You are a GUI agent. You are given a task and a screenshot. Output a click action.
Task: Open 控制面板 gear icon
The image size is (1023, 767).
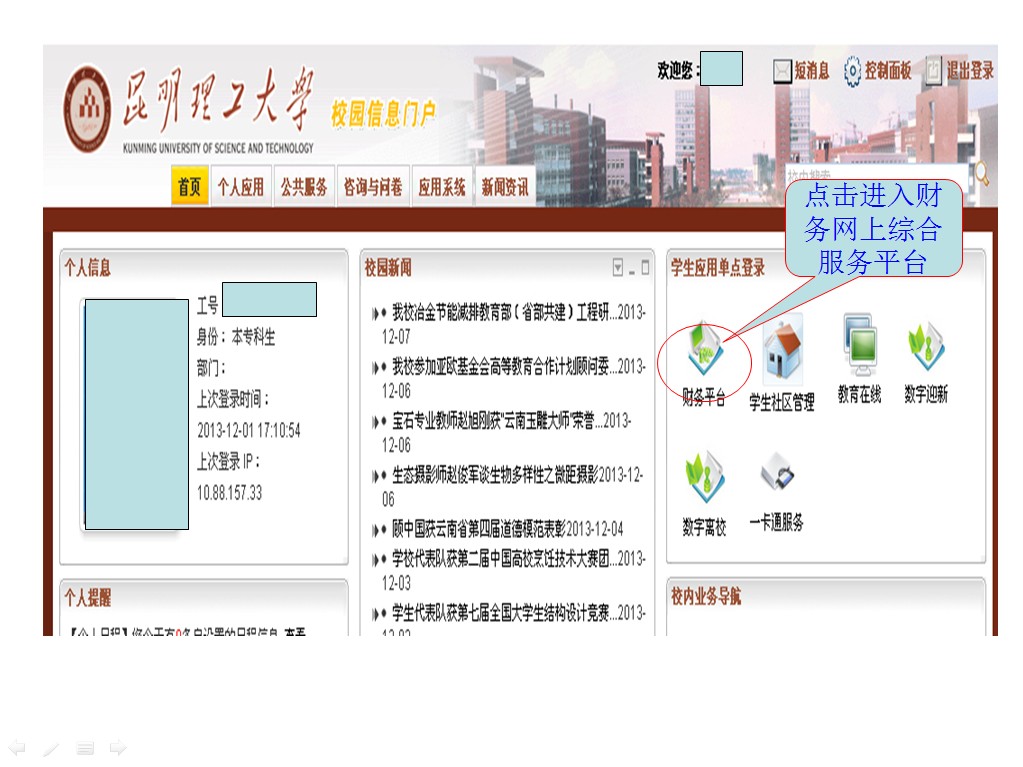click(852, 71)
